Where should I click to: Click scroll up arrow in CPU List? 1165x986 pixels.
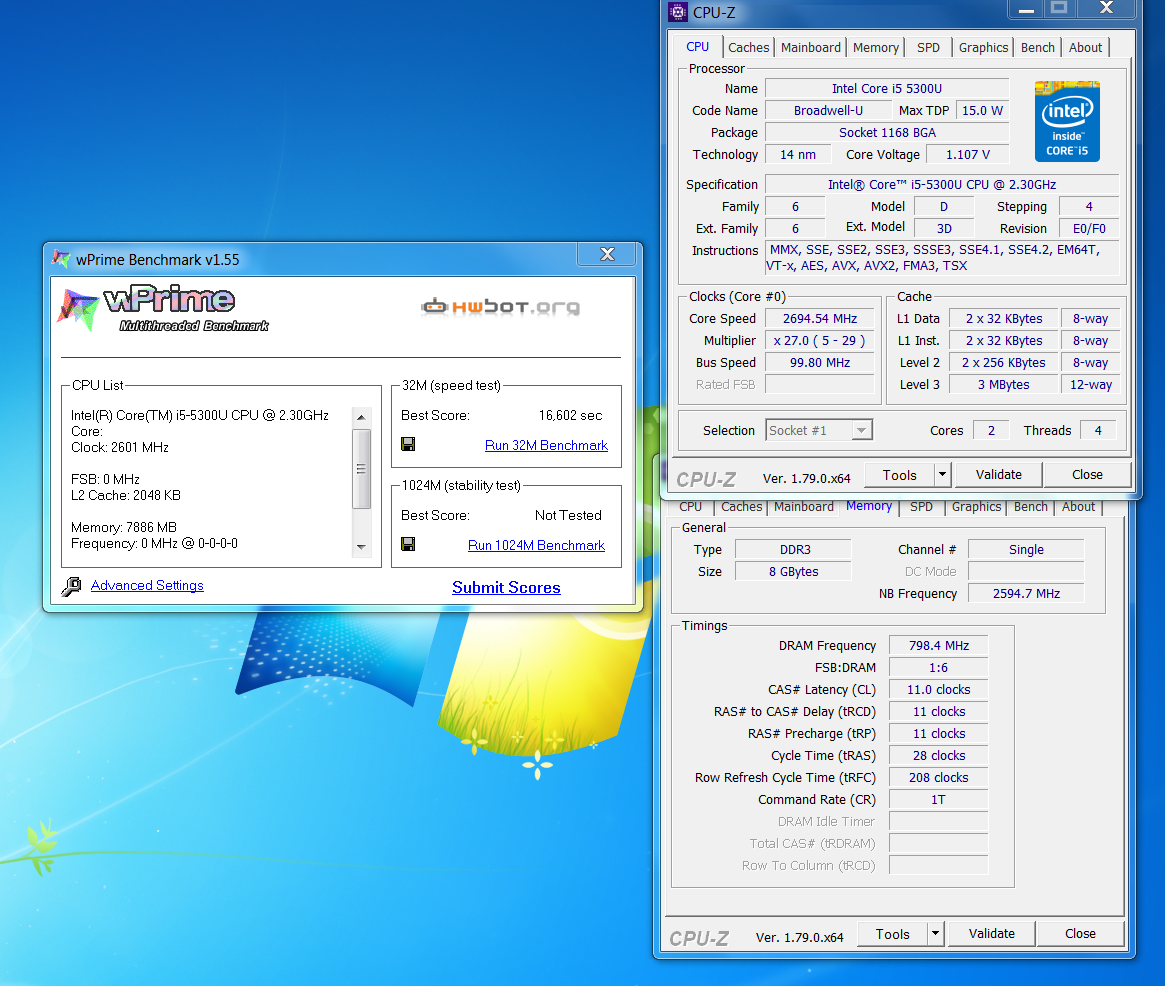tap(361, 417)
